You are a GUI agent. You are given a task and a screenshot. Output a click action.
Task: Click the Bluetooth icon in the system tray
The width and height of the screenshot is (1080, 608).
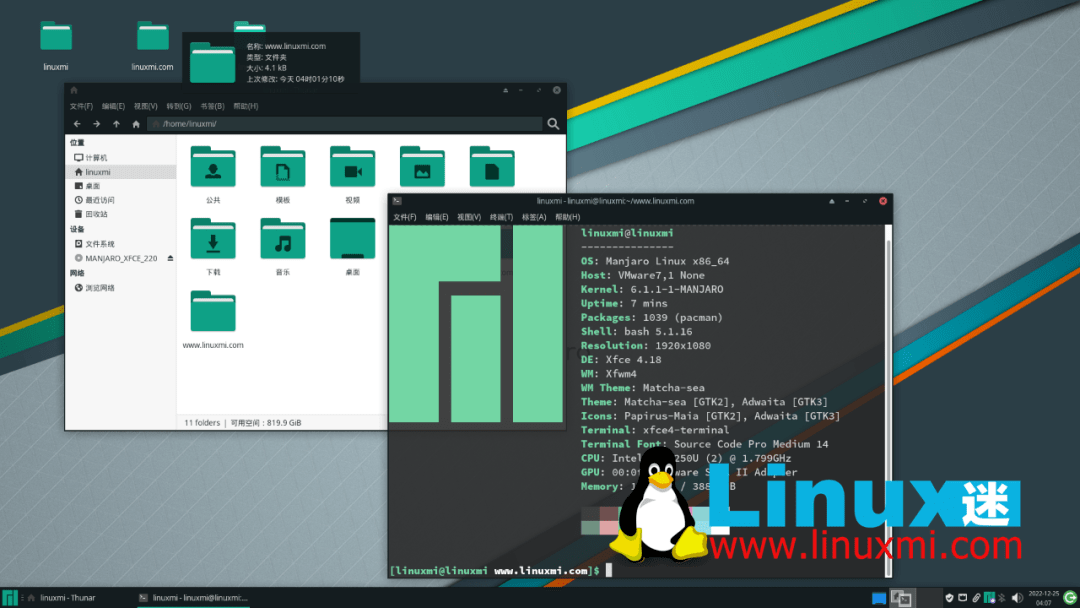1001,597
